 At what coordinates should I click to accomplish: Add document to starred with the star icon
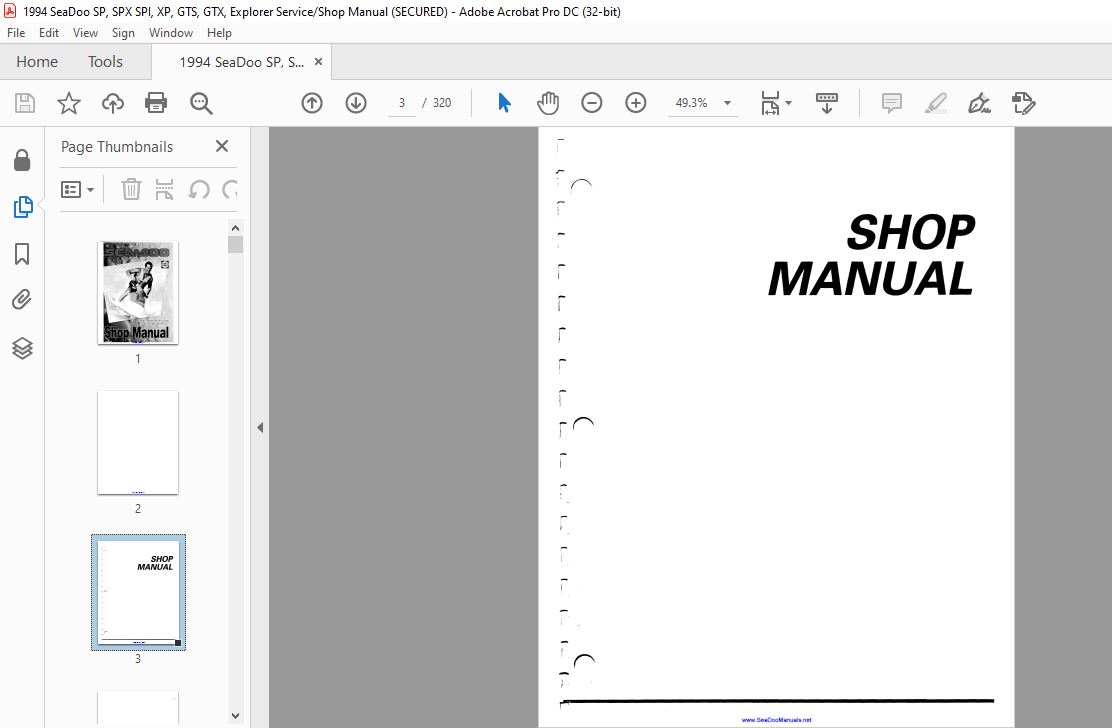tap(69, 103)
